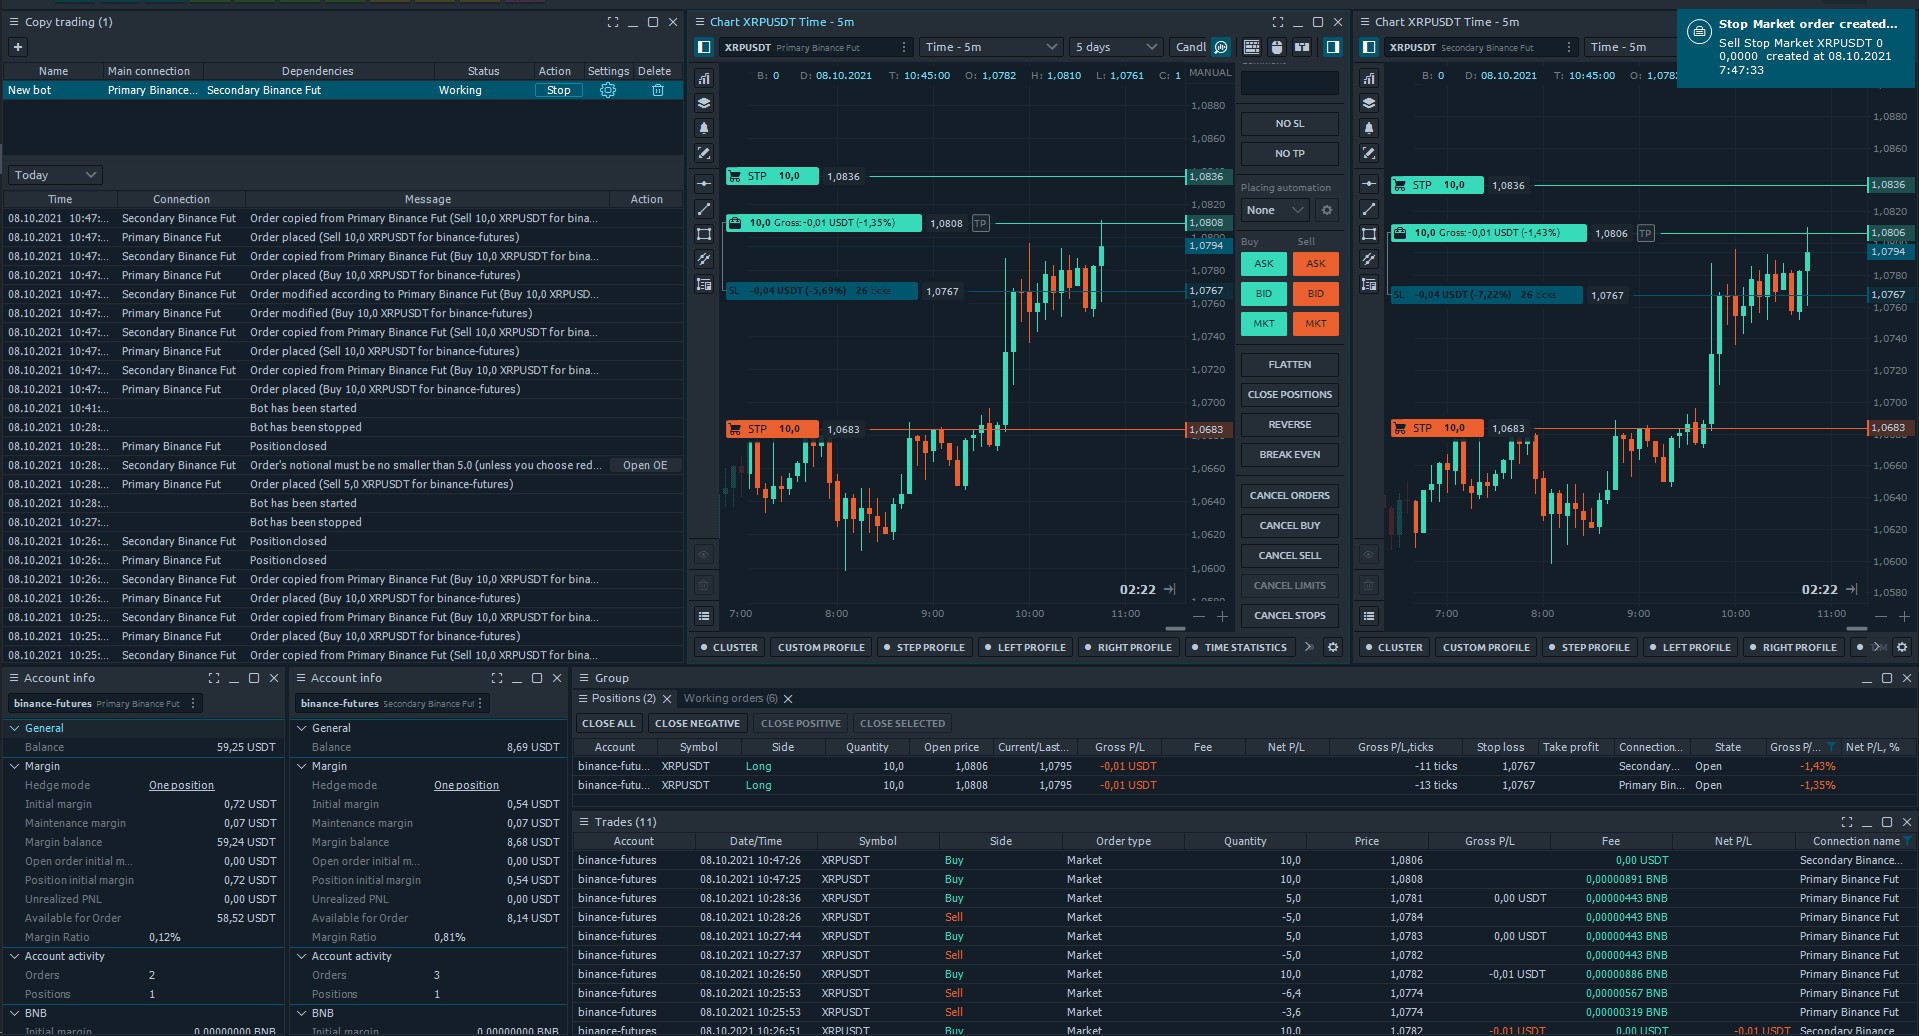Click the CLOSE NEGATIVE button
1919x1036 pixels.
697,724
